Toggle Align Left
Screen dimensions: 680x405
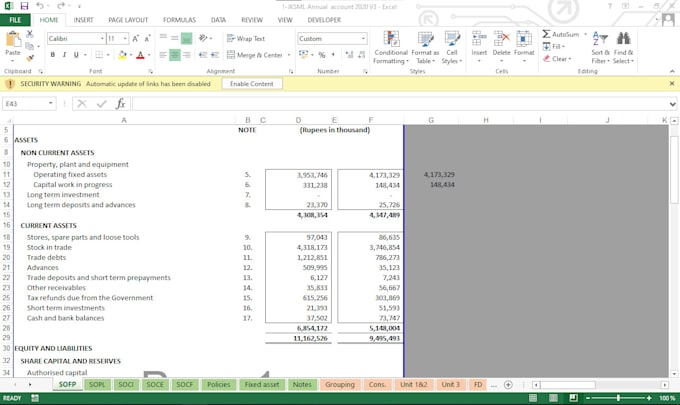click(x=163, y=55)
